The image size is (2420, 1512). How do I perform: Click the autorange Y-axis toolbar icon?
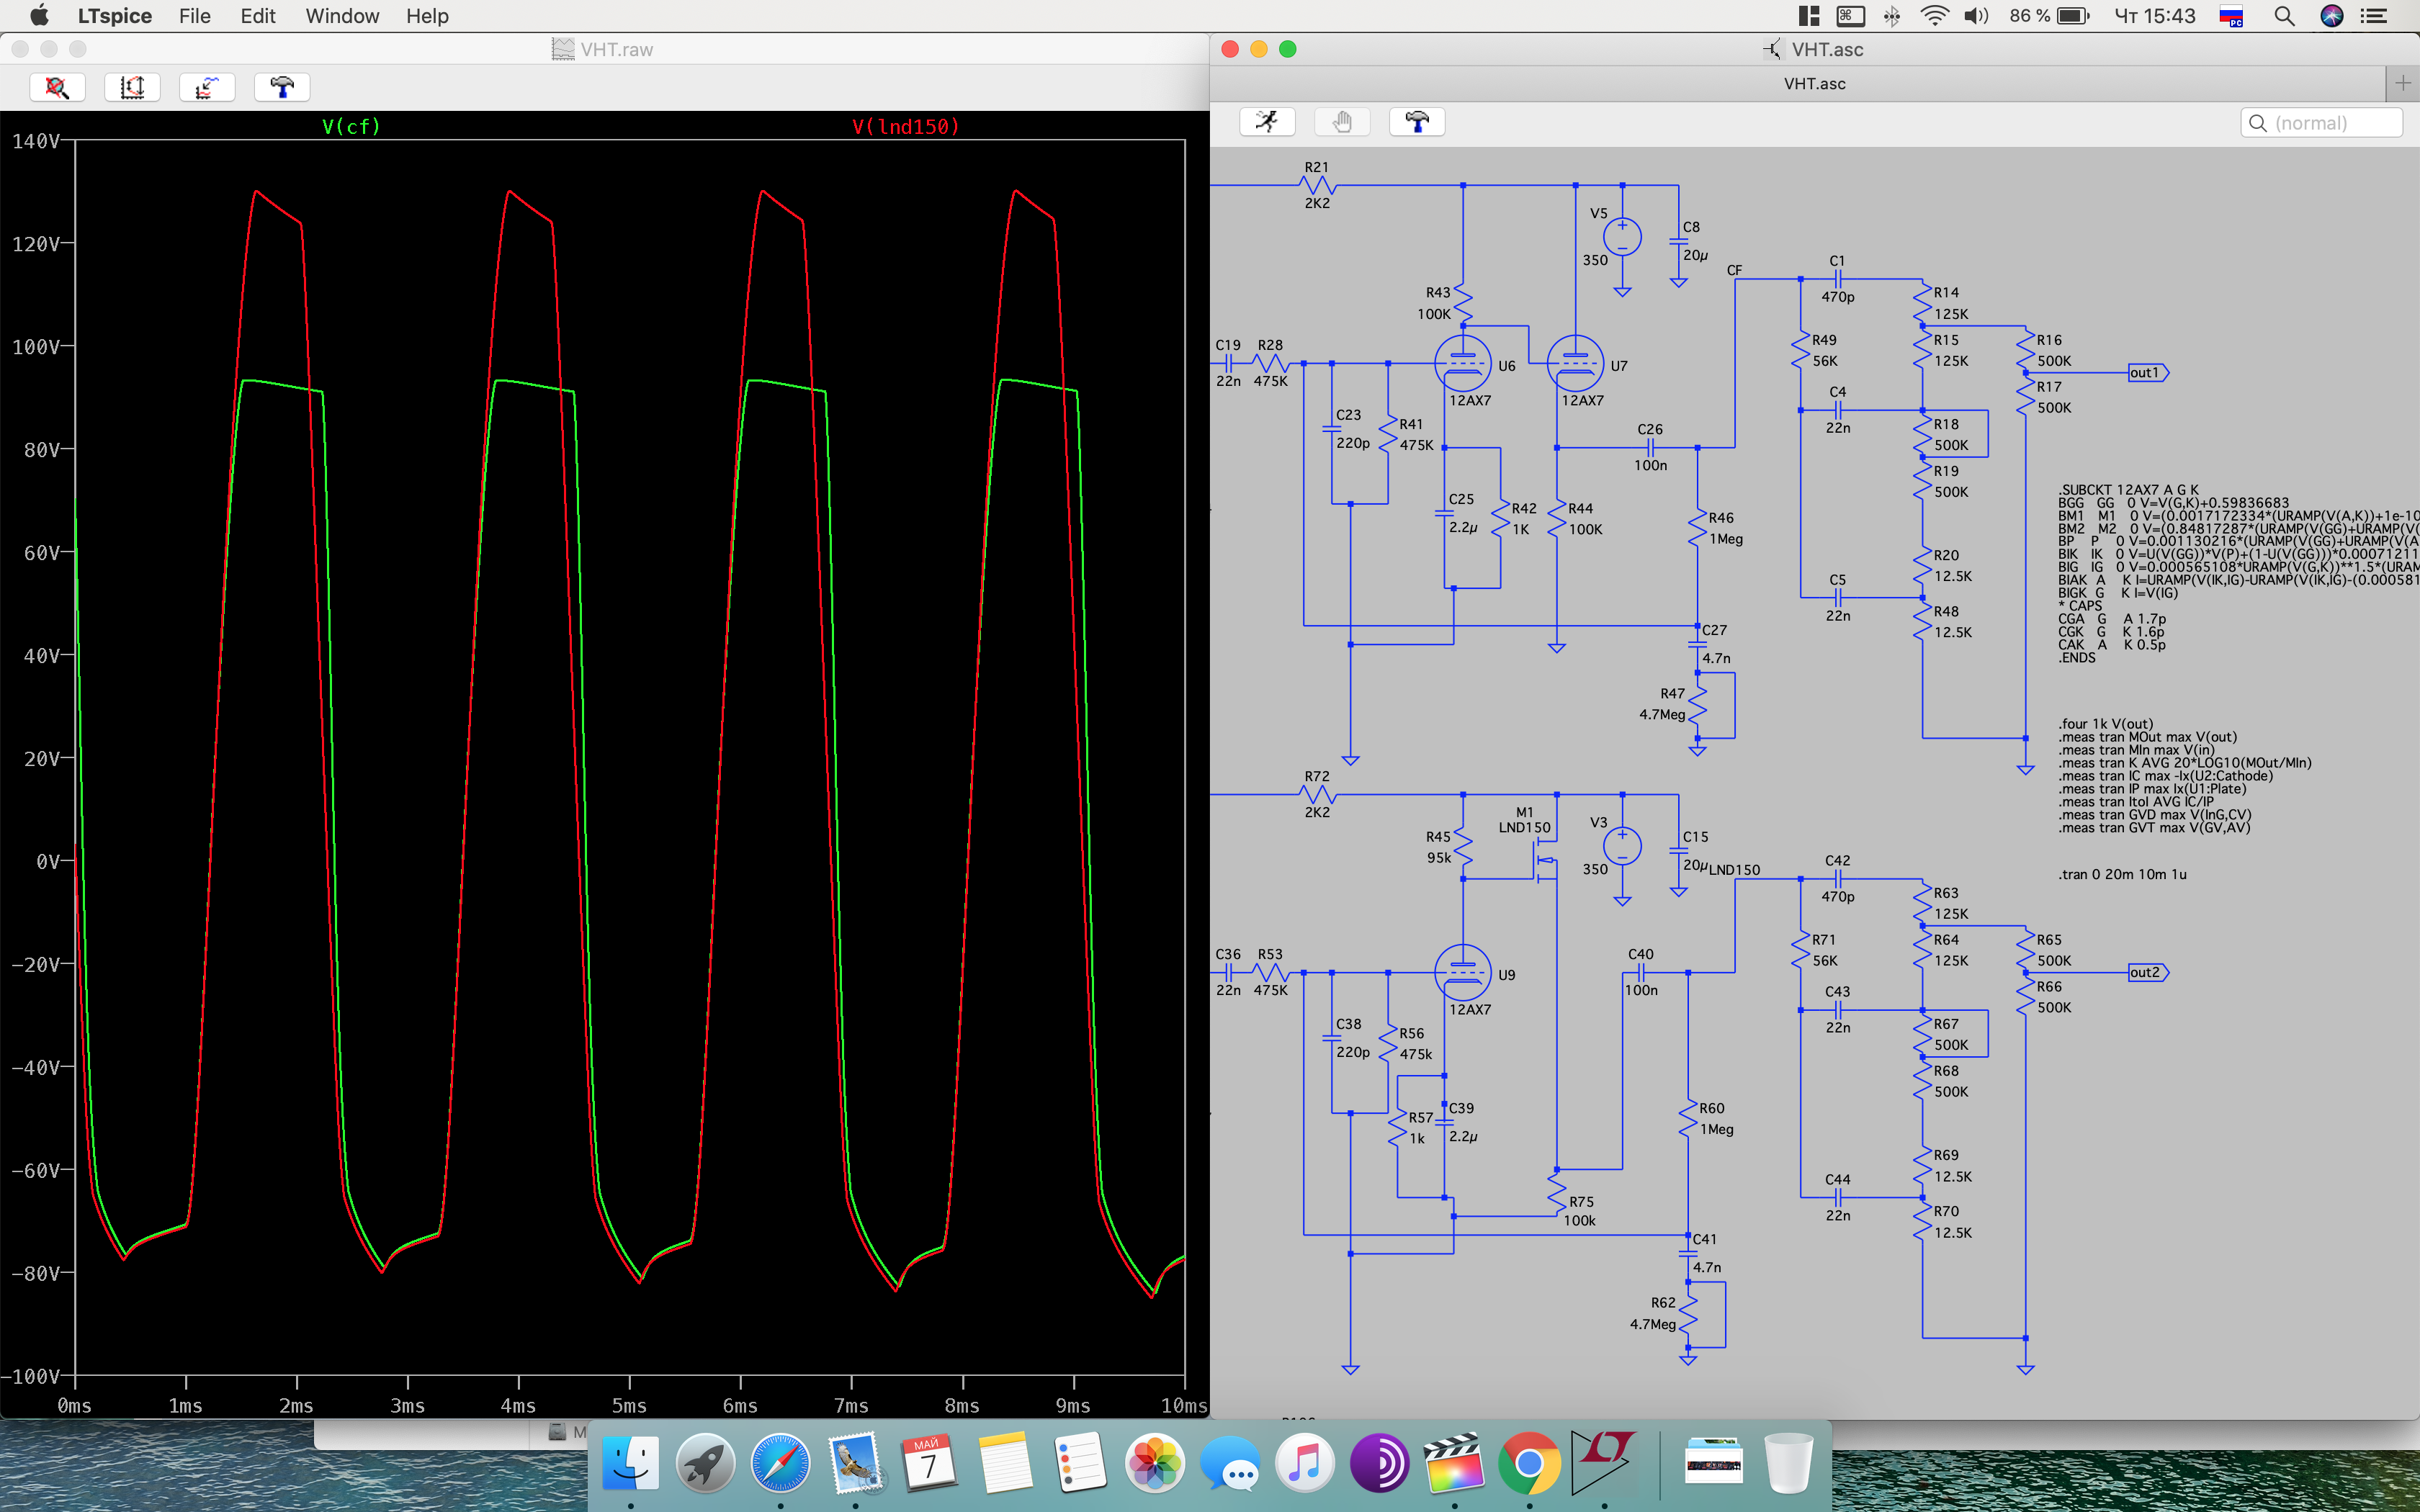coord(132,88)
